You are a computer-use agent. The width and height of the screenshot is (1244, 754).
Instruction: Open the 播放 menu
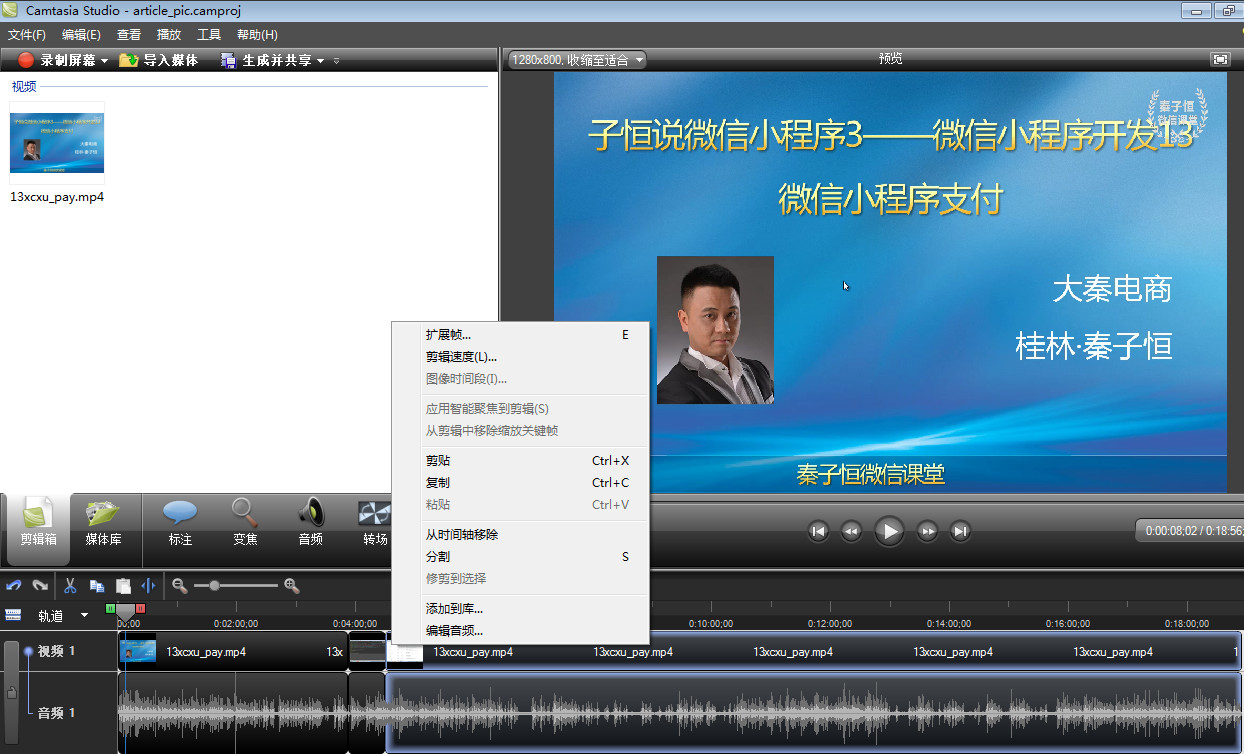169,35
